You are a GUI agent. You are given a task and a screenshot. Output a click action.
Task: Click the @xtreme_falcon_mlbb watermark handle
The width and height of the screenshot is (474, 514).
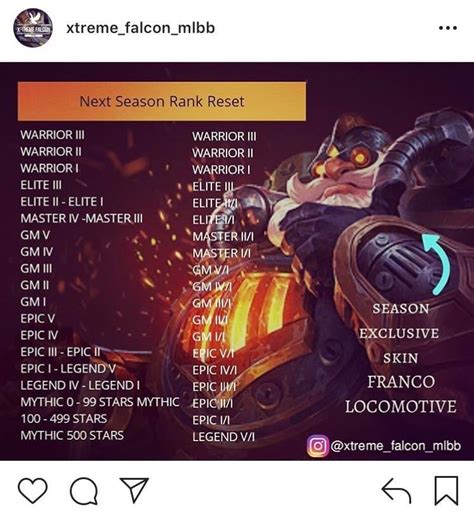396,446
